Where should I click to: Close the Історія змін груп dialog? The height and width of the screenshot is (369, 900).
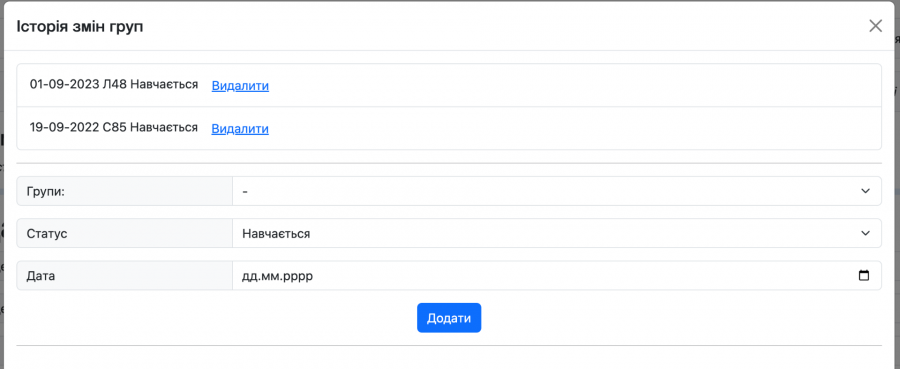[x=875, y=26]
